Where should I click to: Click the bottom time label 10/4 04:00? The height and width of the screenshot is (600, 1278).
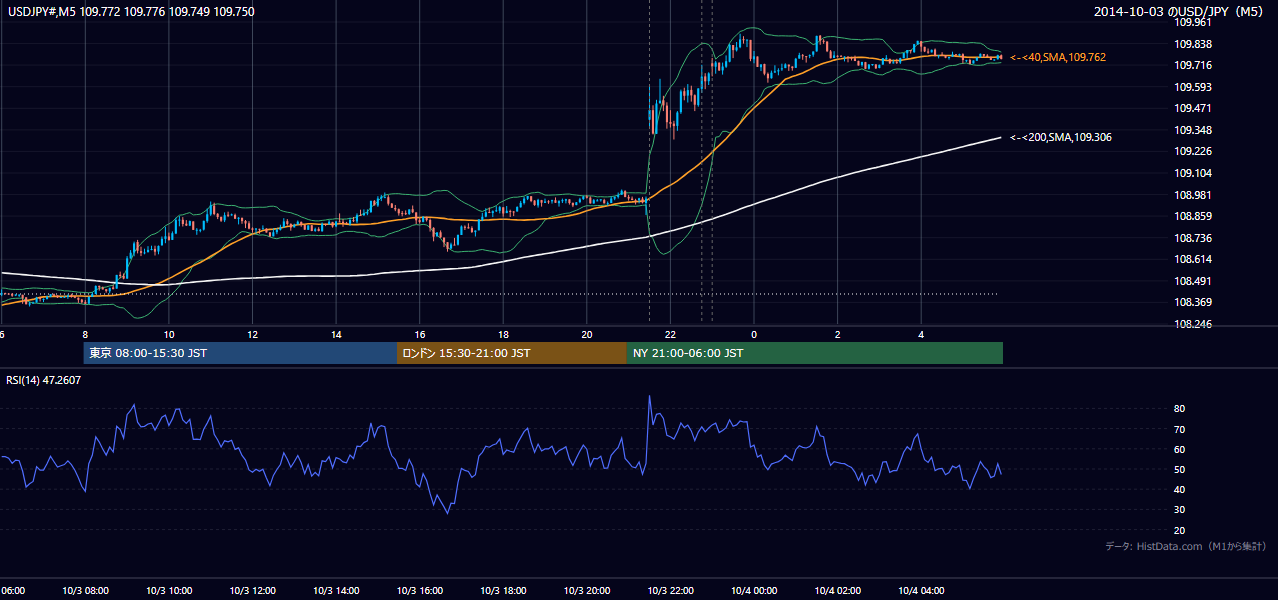click(x=921, y=591)
